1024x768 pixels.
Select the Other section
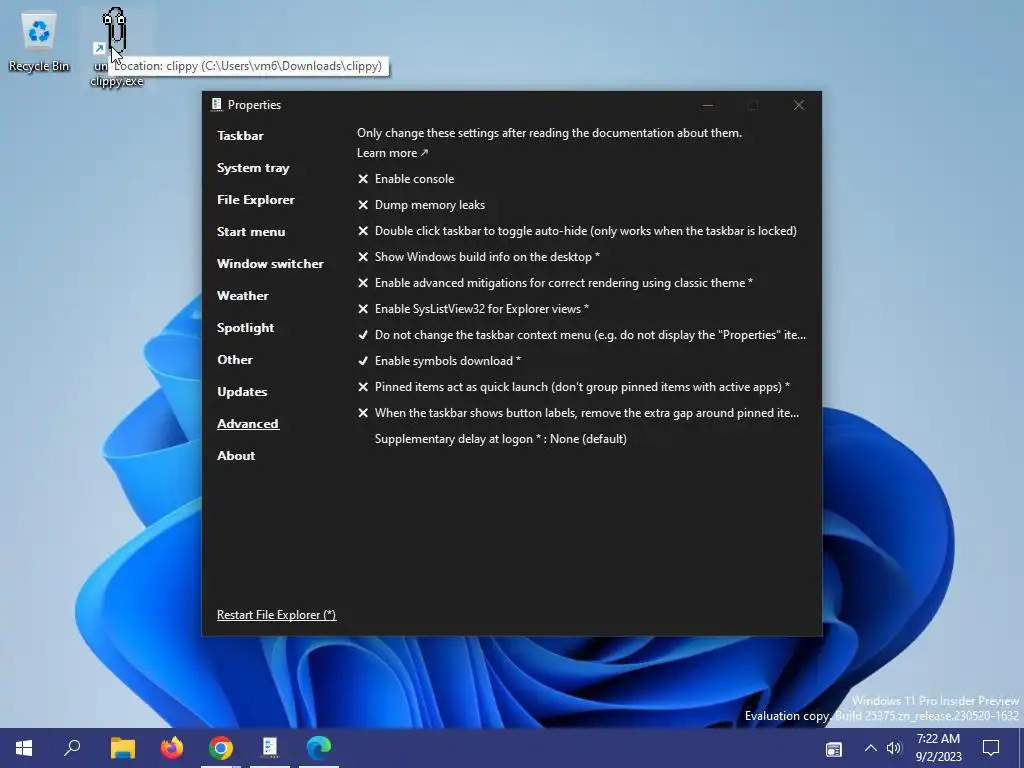(235, 360)
